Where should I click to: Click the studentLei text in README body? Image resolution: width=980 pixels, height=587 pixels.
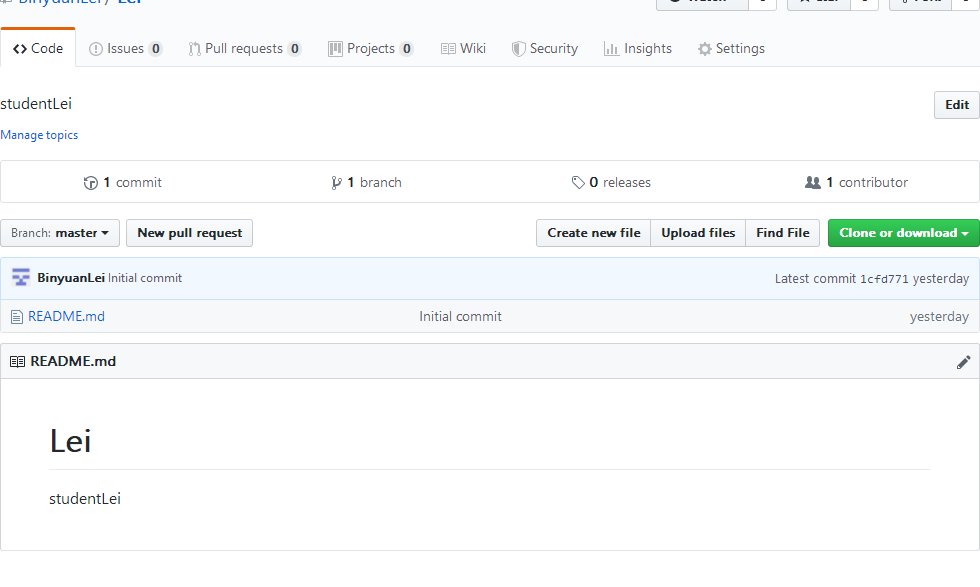pos(85,499)
